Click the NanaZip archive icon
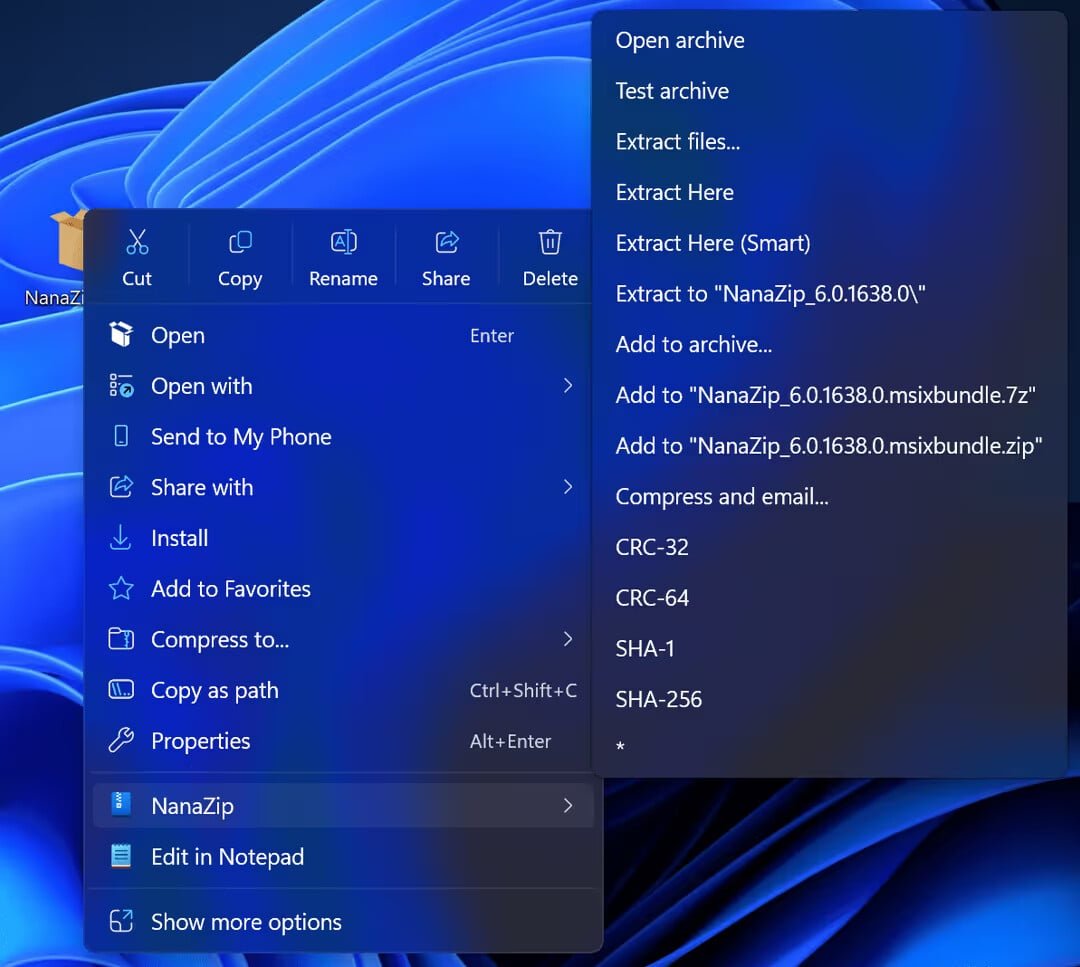 tap(121, 804)
